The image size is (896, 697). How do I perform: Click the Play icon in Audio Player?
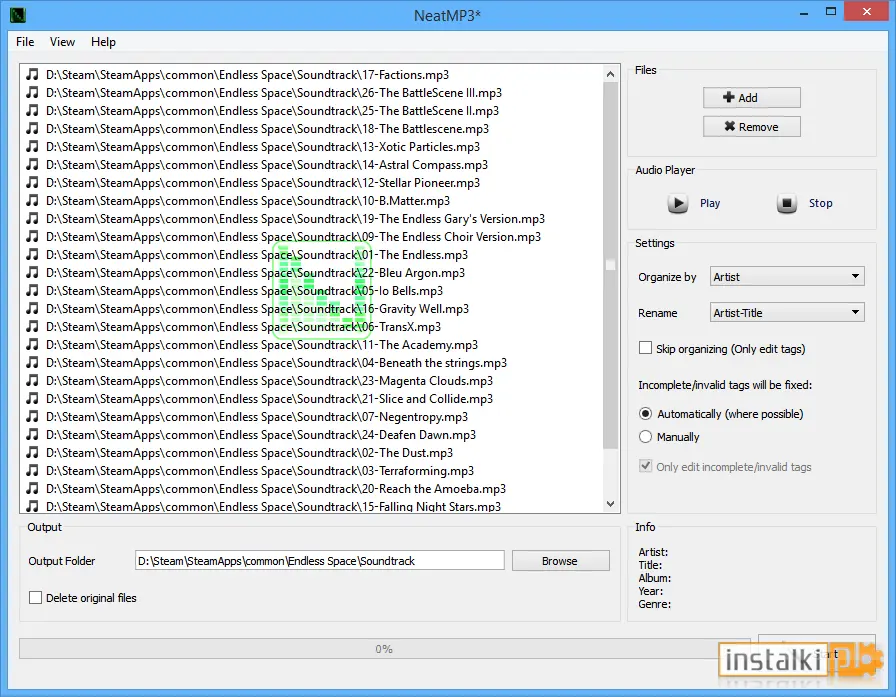pyautogui.click(x=678, y=203)
